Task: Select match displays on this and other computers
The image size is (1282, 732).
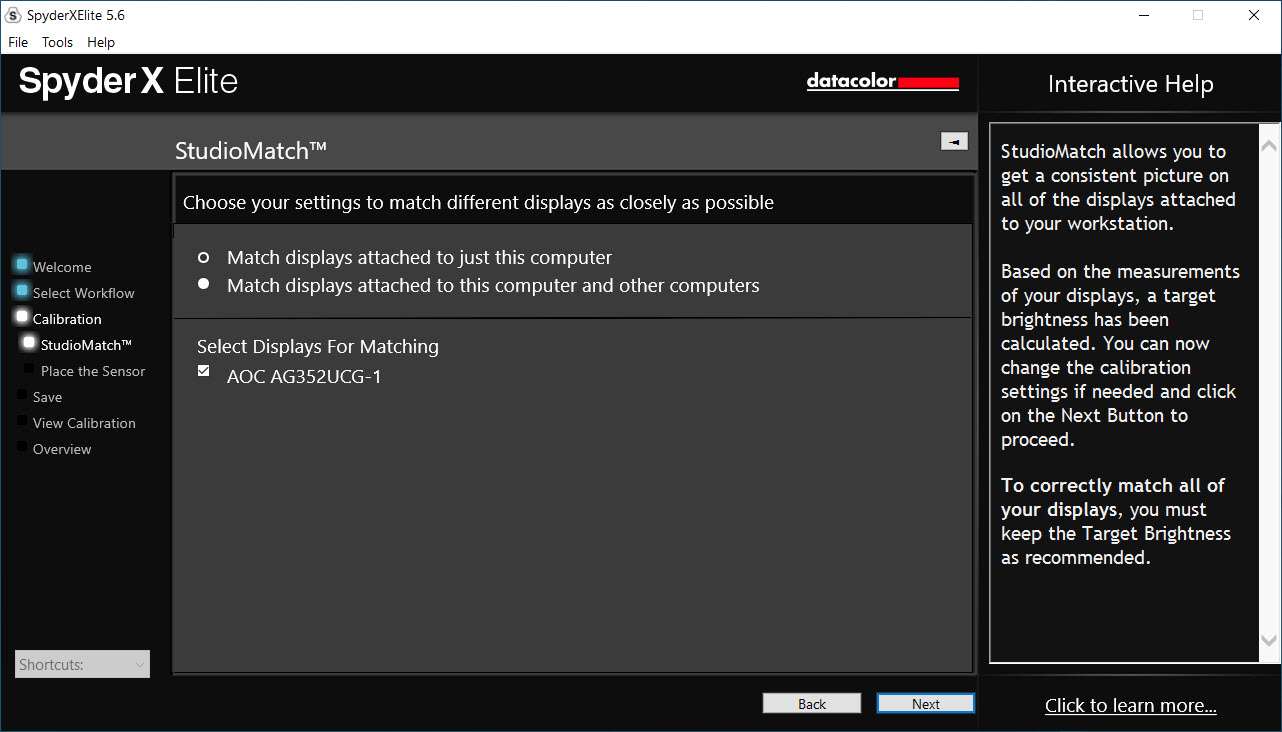Action: 204,284
